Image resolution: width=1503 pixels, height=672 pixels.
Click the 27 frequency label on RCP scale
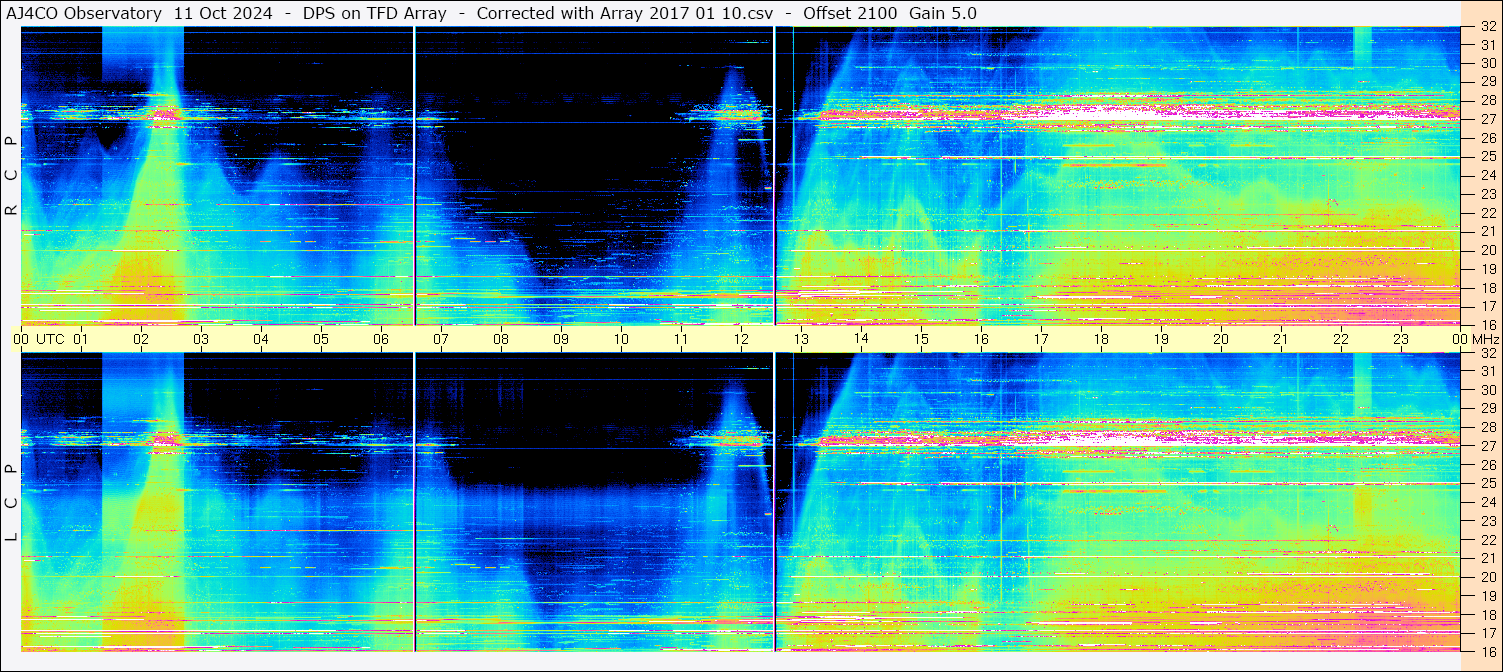click(x=1488, y=119)
